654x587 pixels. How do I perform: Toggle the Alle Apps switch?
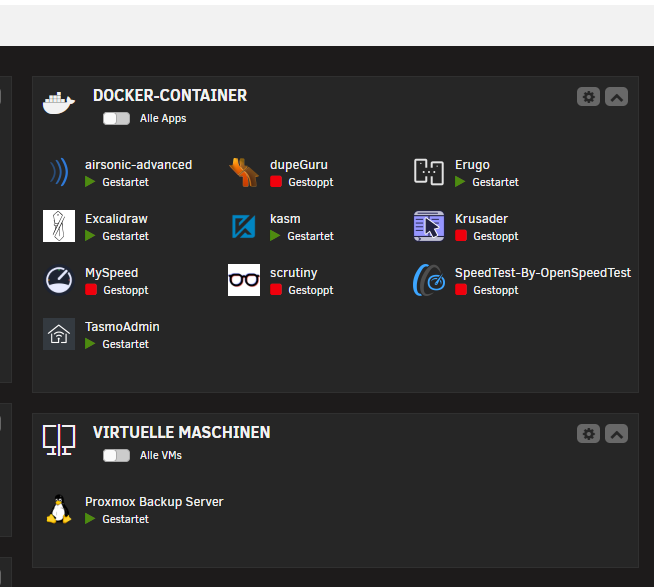click(x=116, y=118)
